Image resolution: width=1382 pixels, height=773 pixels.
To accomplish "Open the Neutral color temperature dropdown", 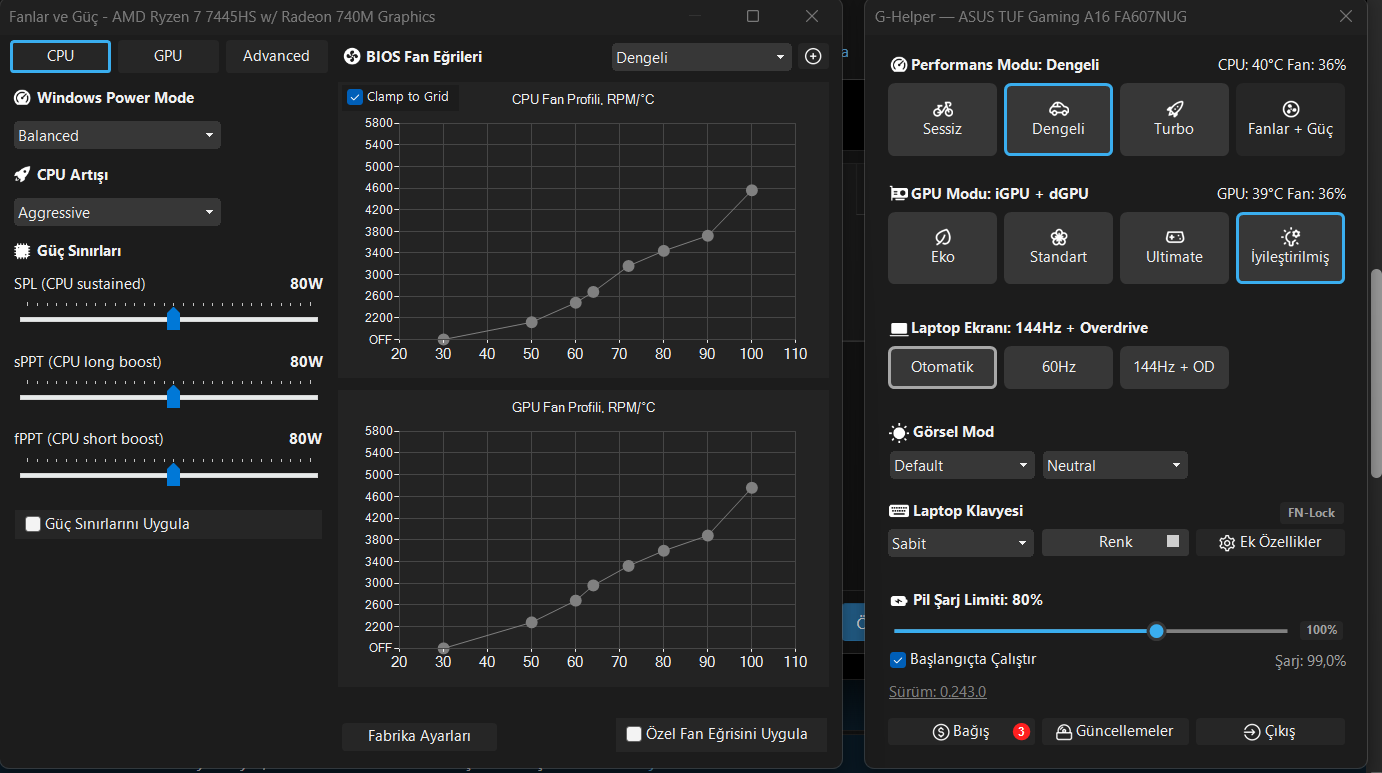I will point(1115,465).
